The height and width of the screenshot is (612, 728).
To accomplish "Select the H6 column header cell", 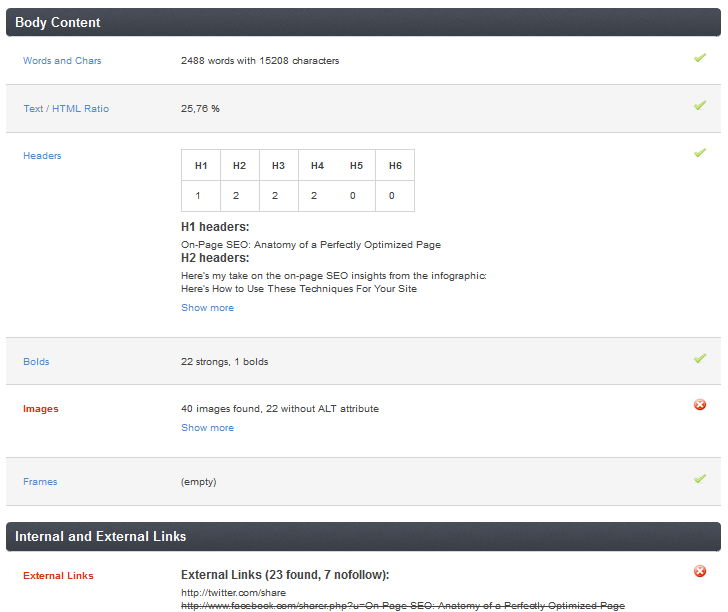I will [395, 165].
